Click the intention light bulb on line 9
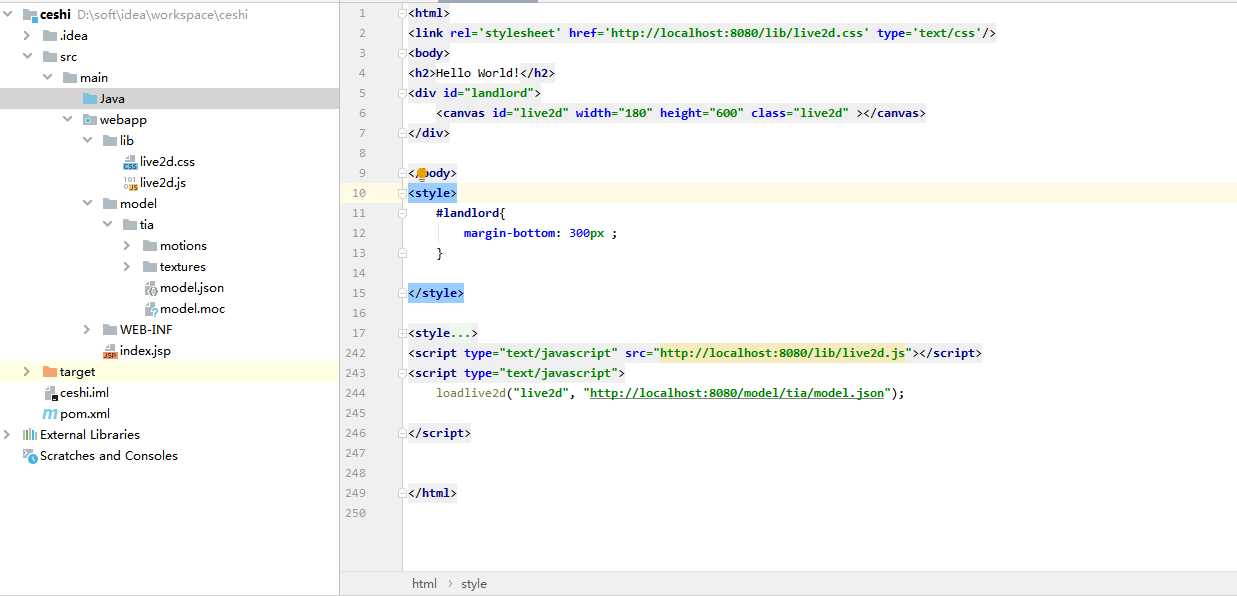The image size is (1237, 596). [422, 173]
